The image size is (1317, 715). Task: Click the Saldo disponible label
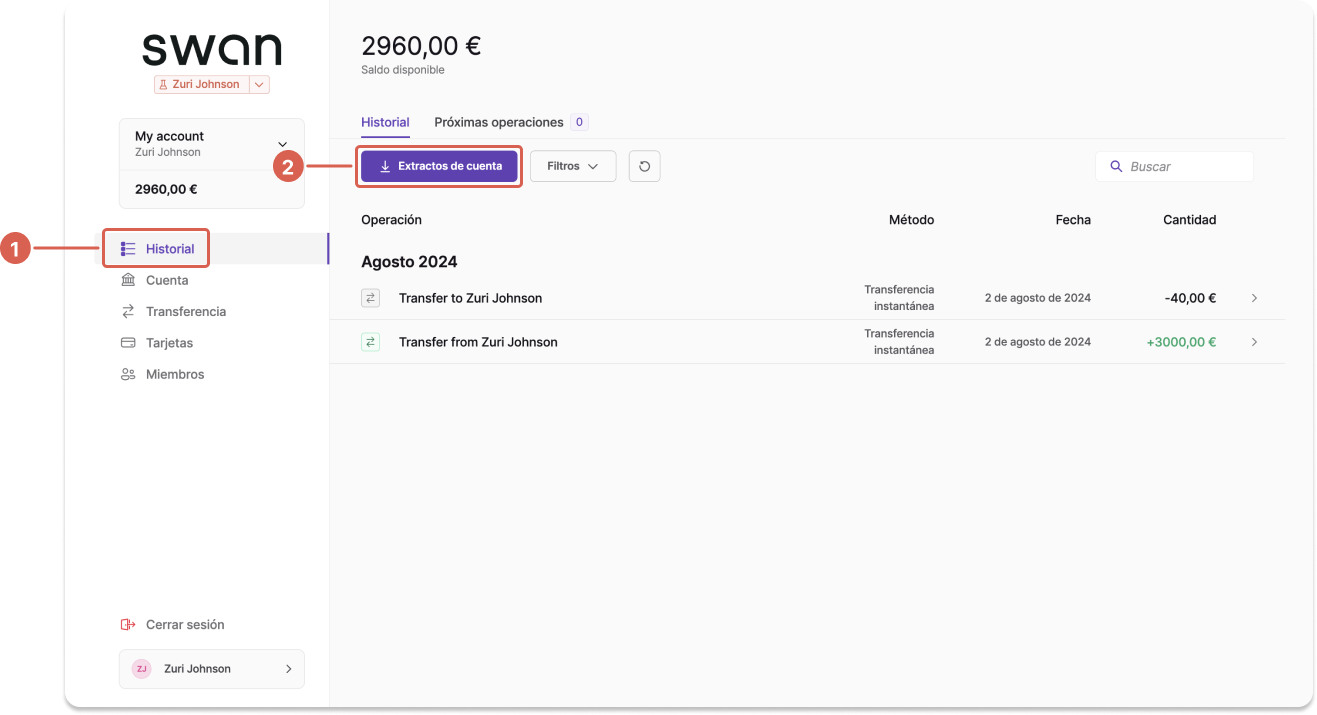coord(403,70)
